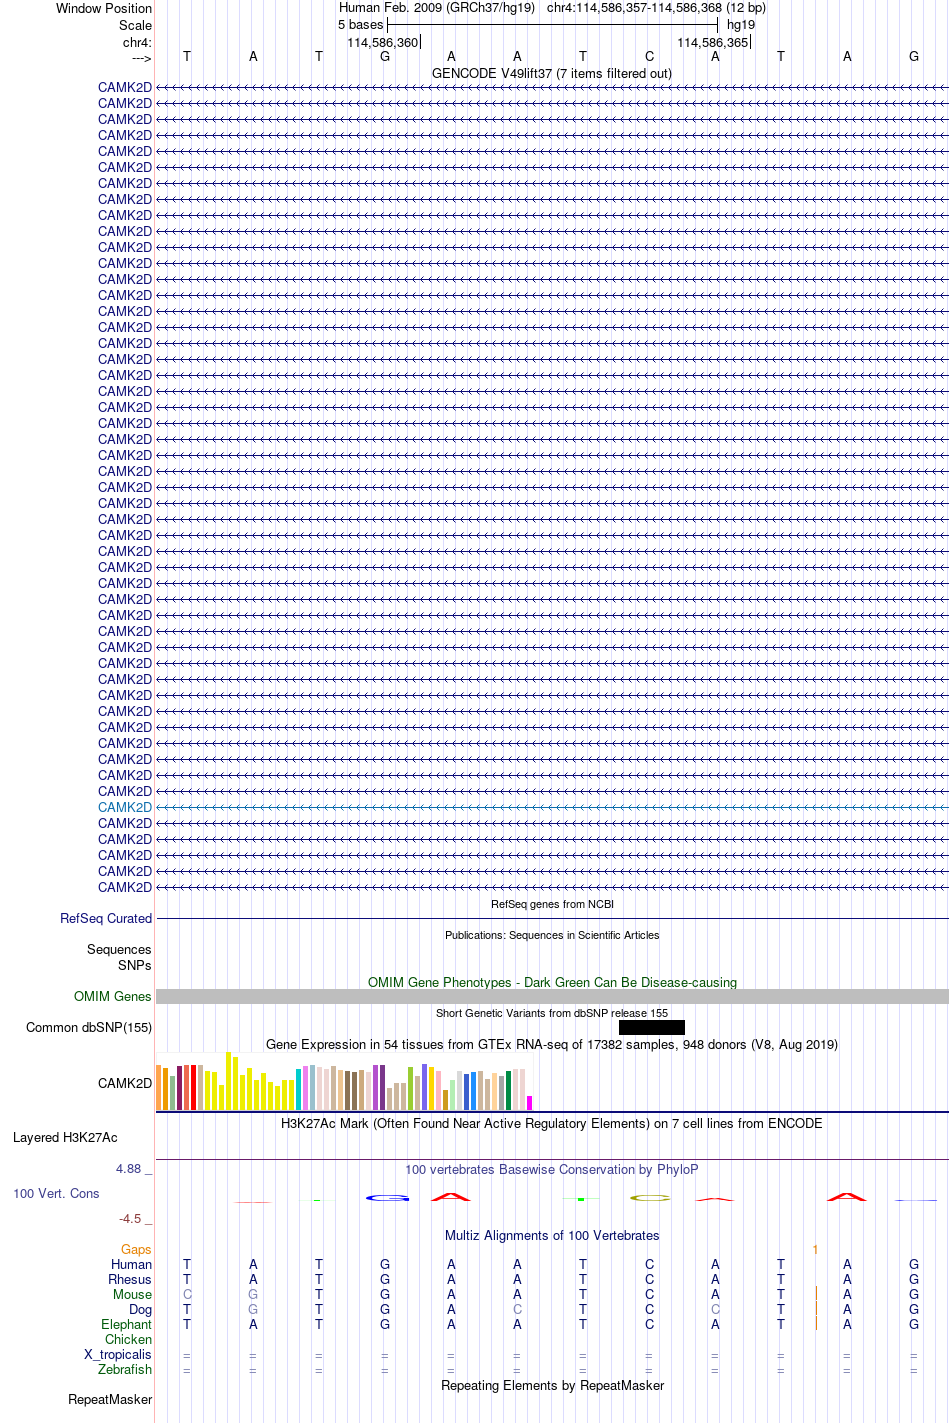Click the chr4: ruler label
950x1423 pixels.
tap(137, 42)
